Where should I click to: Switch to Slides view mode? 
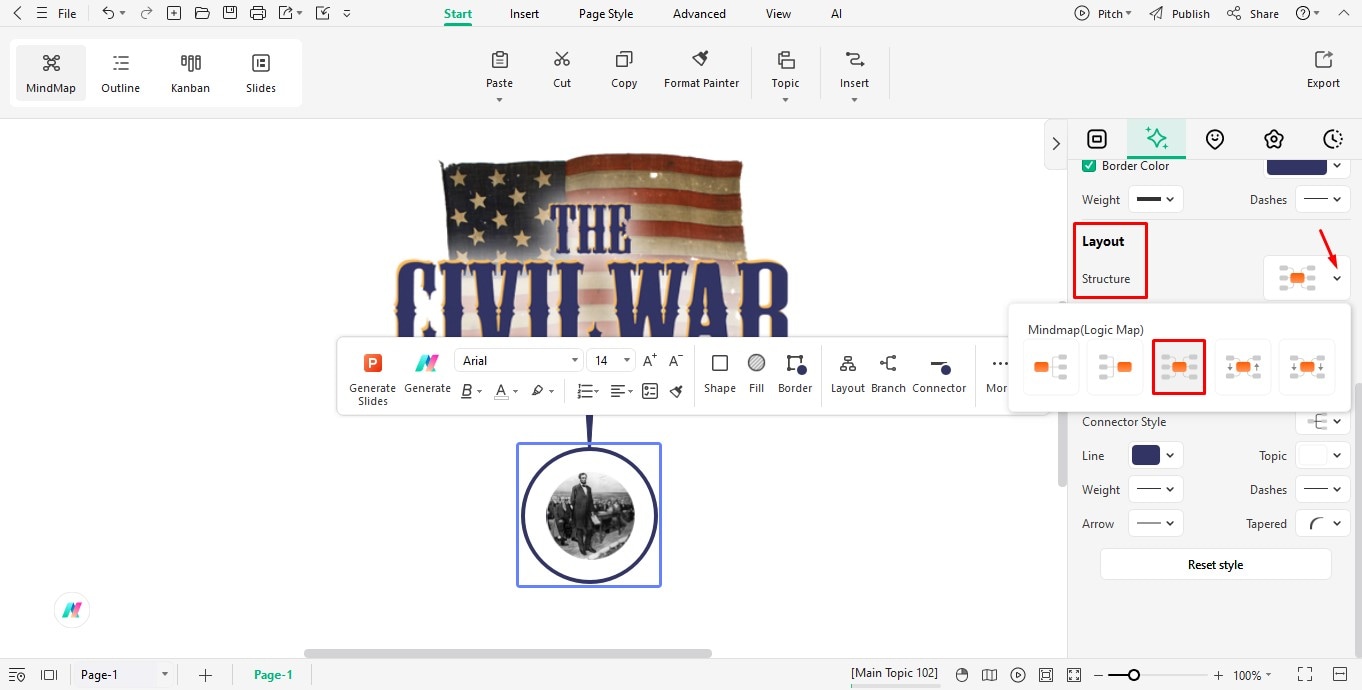pyautogui.click(x=261, y=73)
